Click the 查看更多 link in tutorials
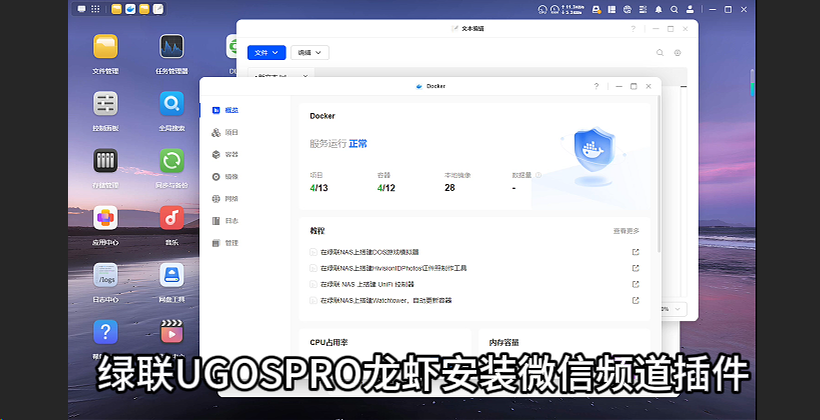 pos(626,231)
